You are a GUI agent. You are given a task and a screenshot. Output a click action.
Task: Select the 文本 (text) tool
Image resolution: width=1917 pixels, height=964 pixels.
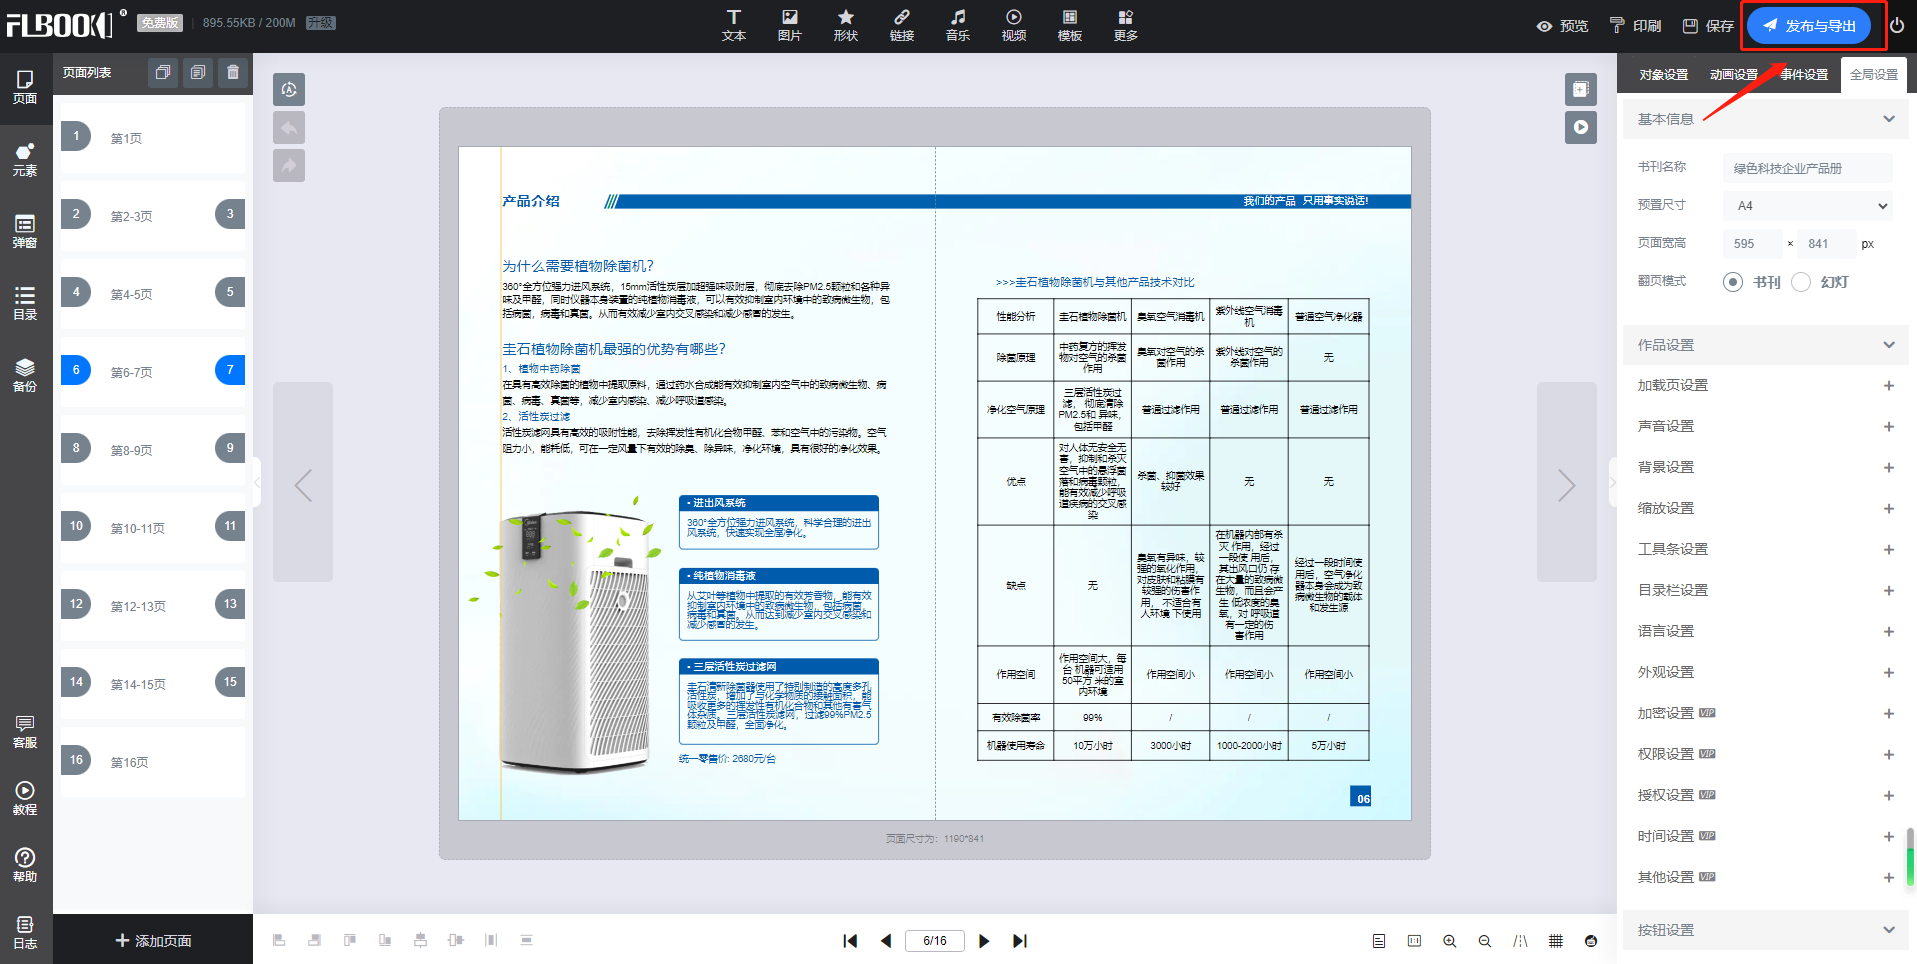(x=733, y=25)
